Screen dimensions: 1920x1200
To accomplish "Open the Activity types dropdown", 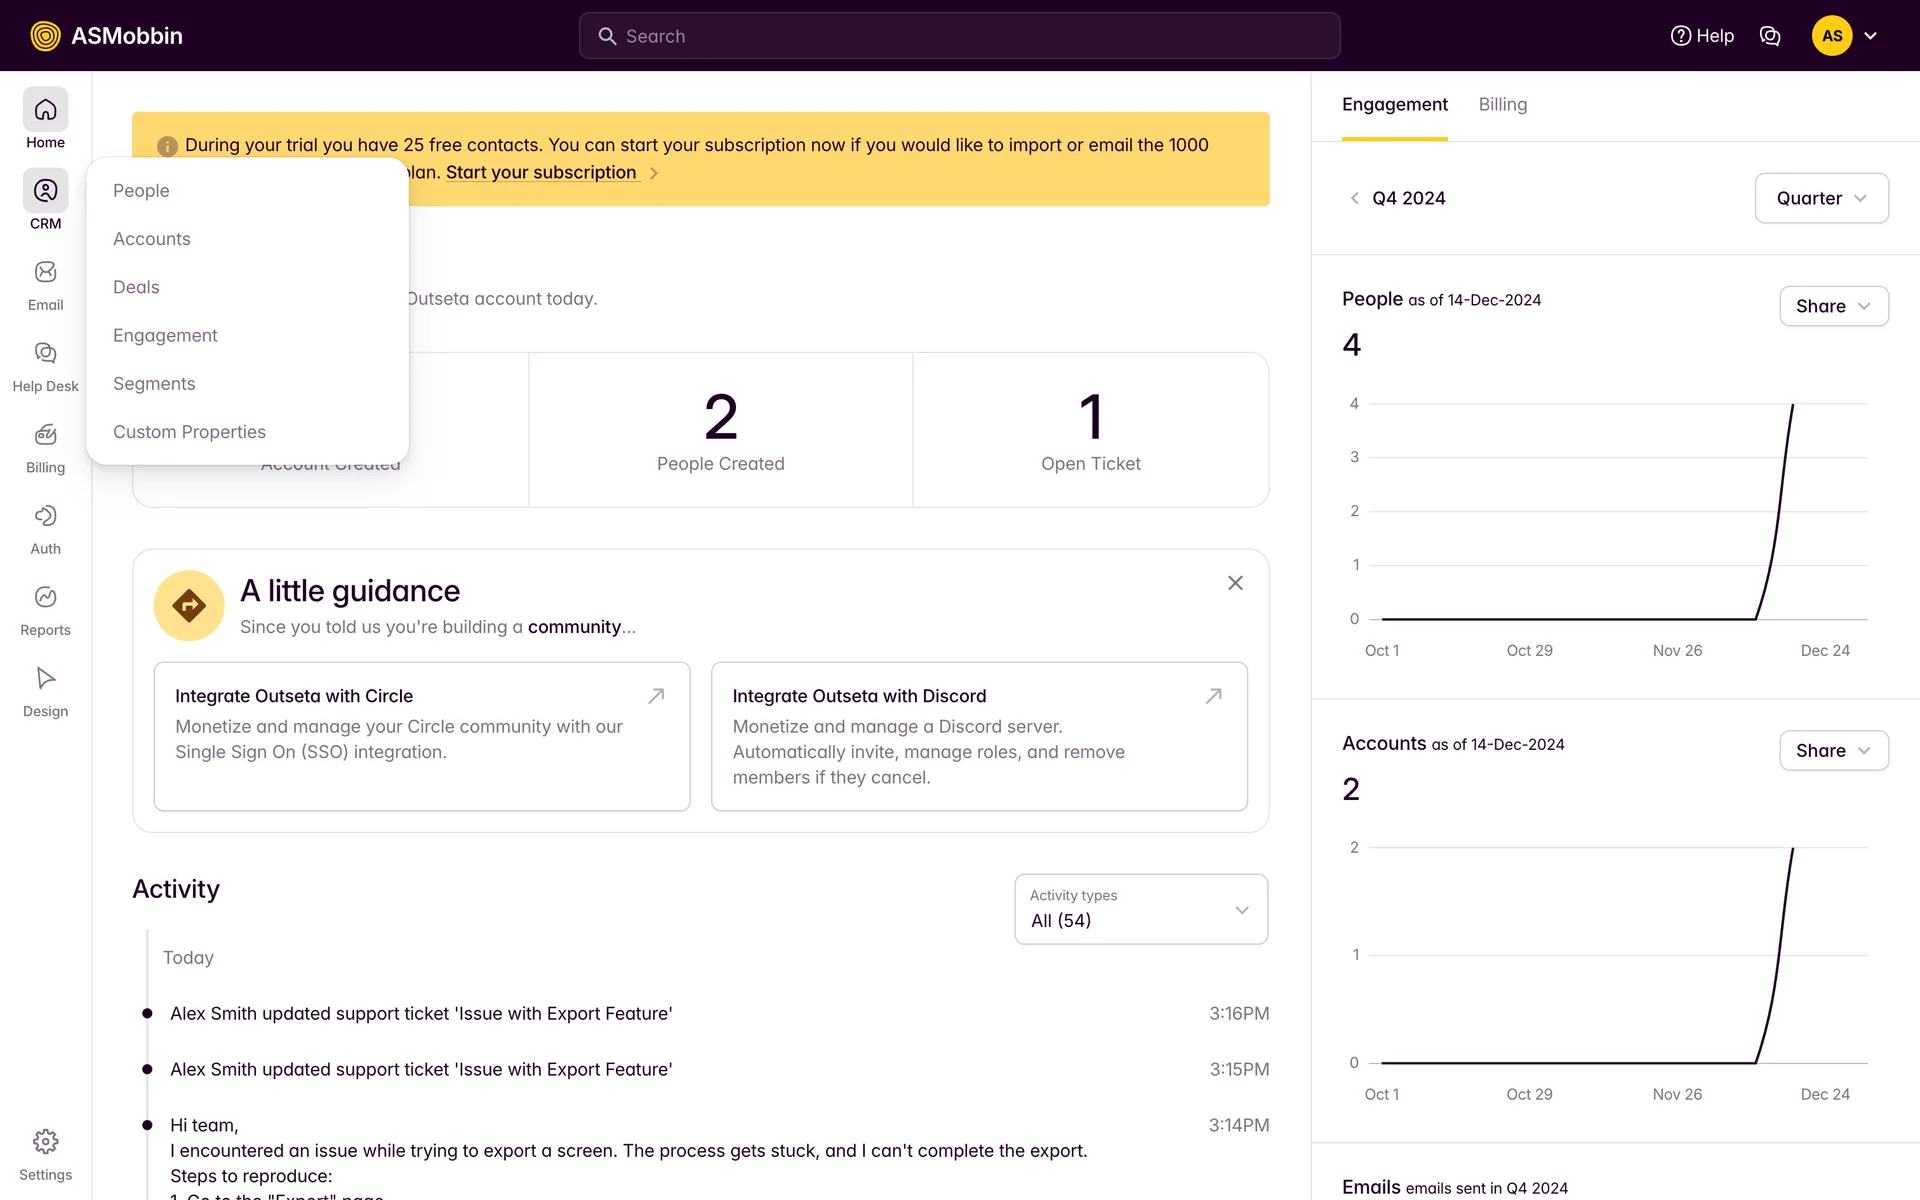I will coord(1141,909).
